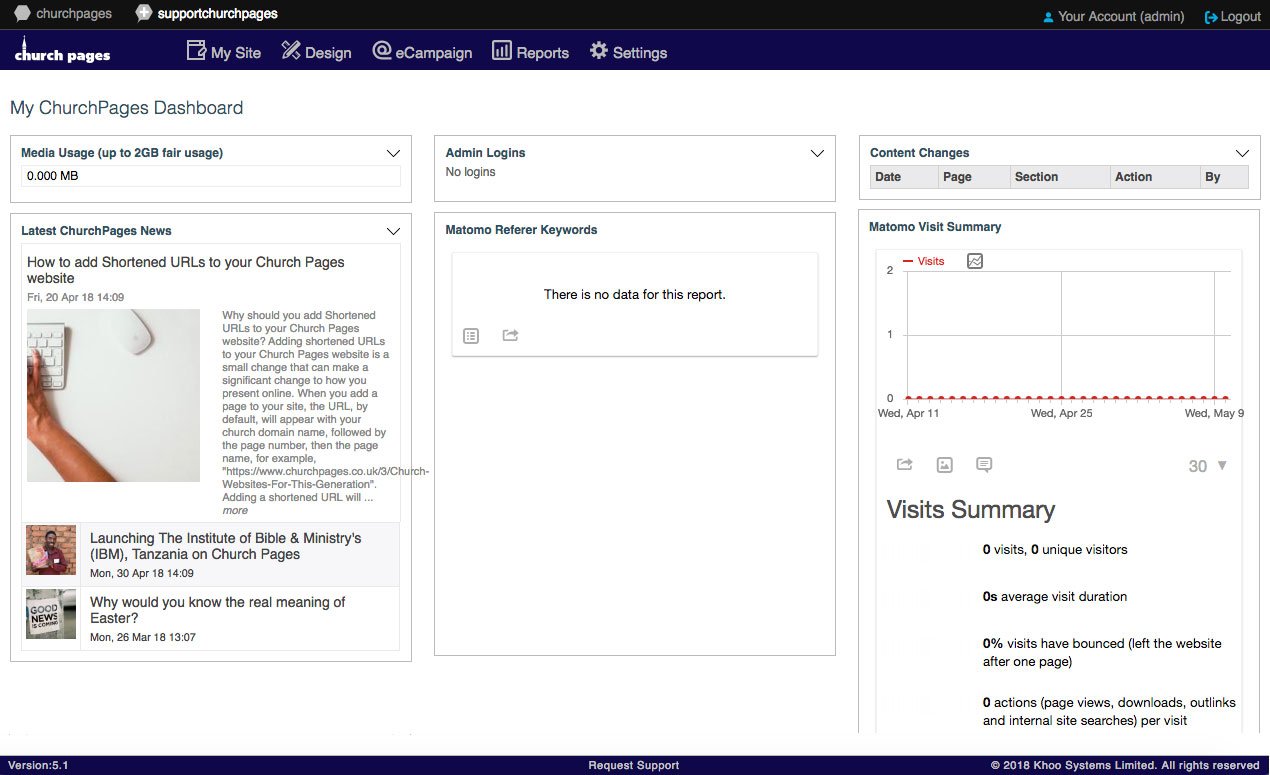Open the My Site menu
This screenshot has width=1270, height=775.
click(x=224, y=52)
